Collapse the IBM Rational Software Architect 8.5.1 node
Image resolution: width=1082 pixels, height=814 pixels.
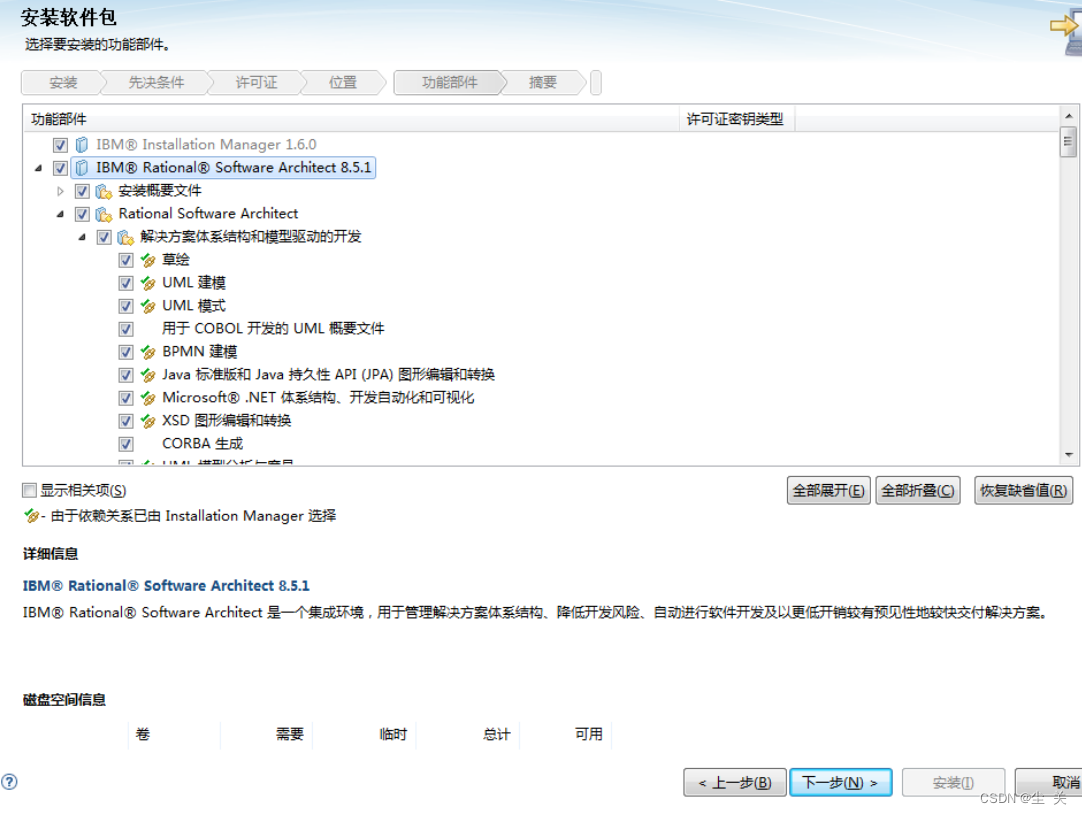(x=38, y=167)
